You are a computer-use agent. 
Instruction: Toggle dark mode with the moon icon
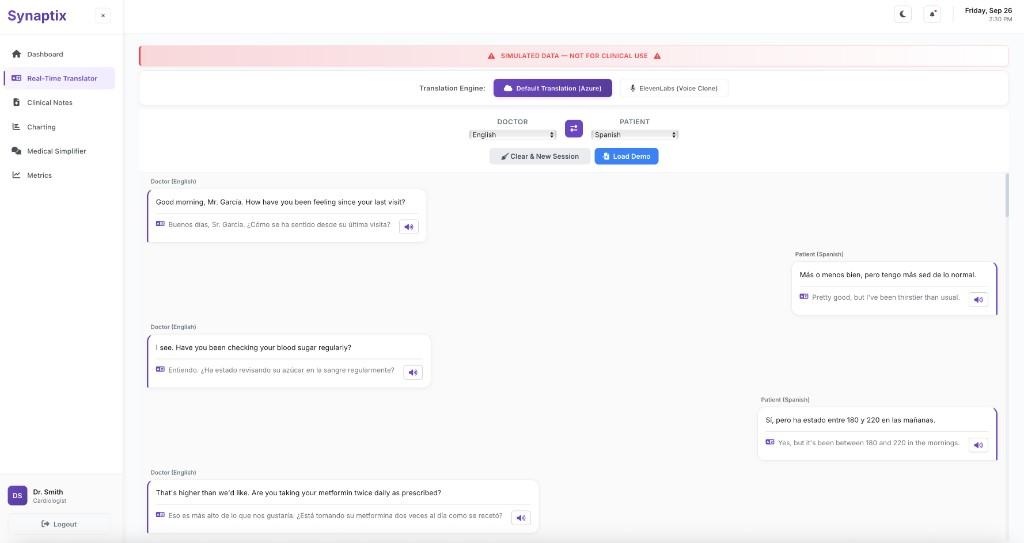(x=903, y=14)
